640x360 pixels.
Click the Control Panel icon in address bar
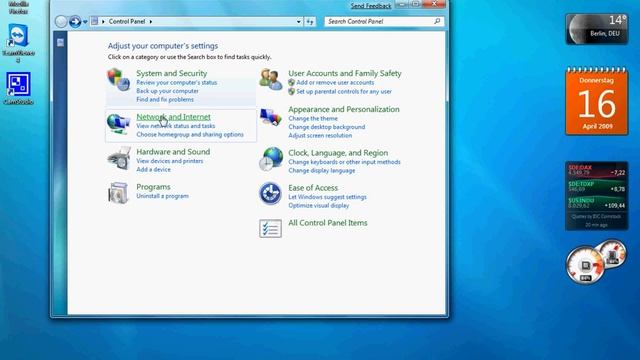tap(95, 21)
